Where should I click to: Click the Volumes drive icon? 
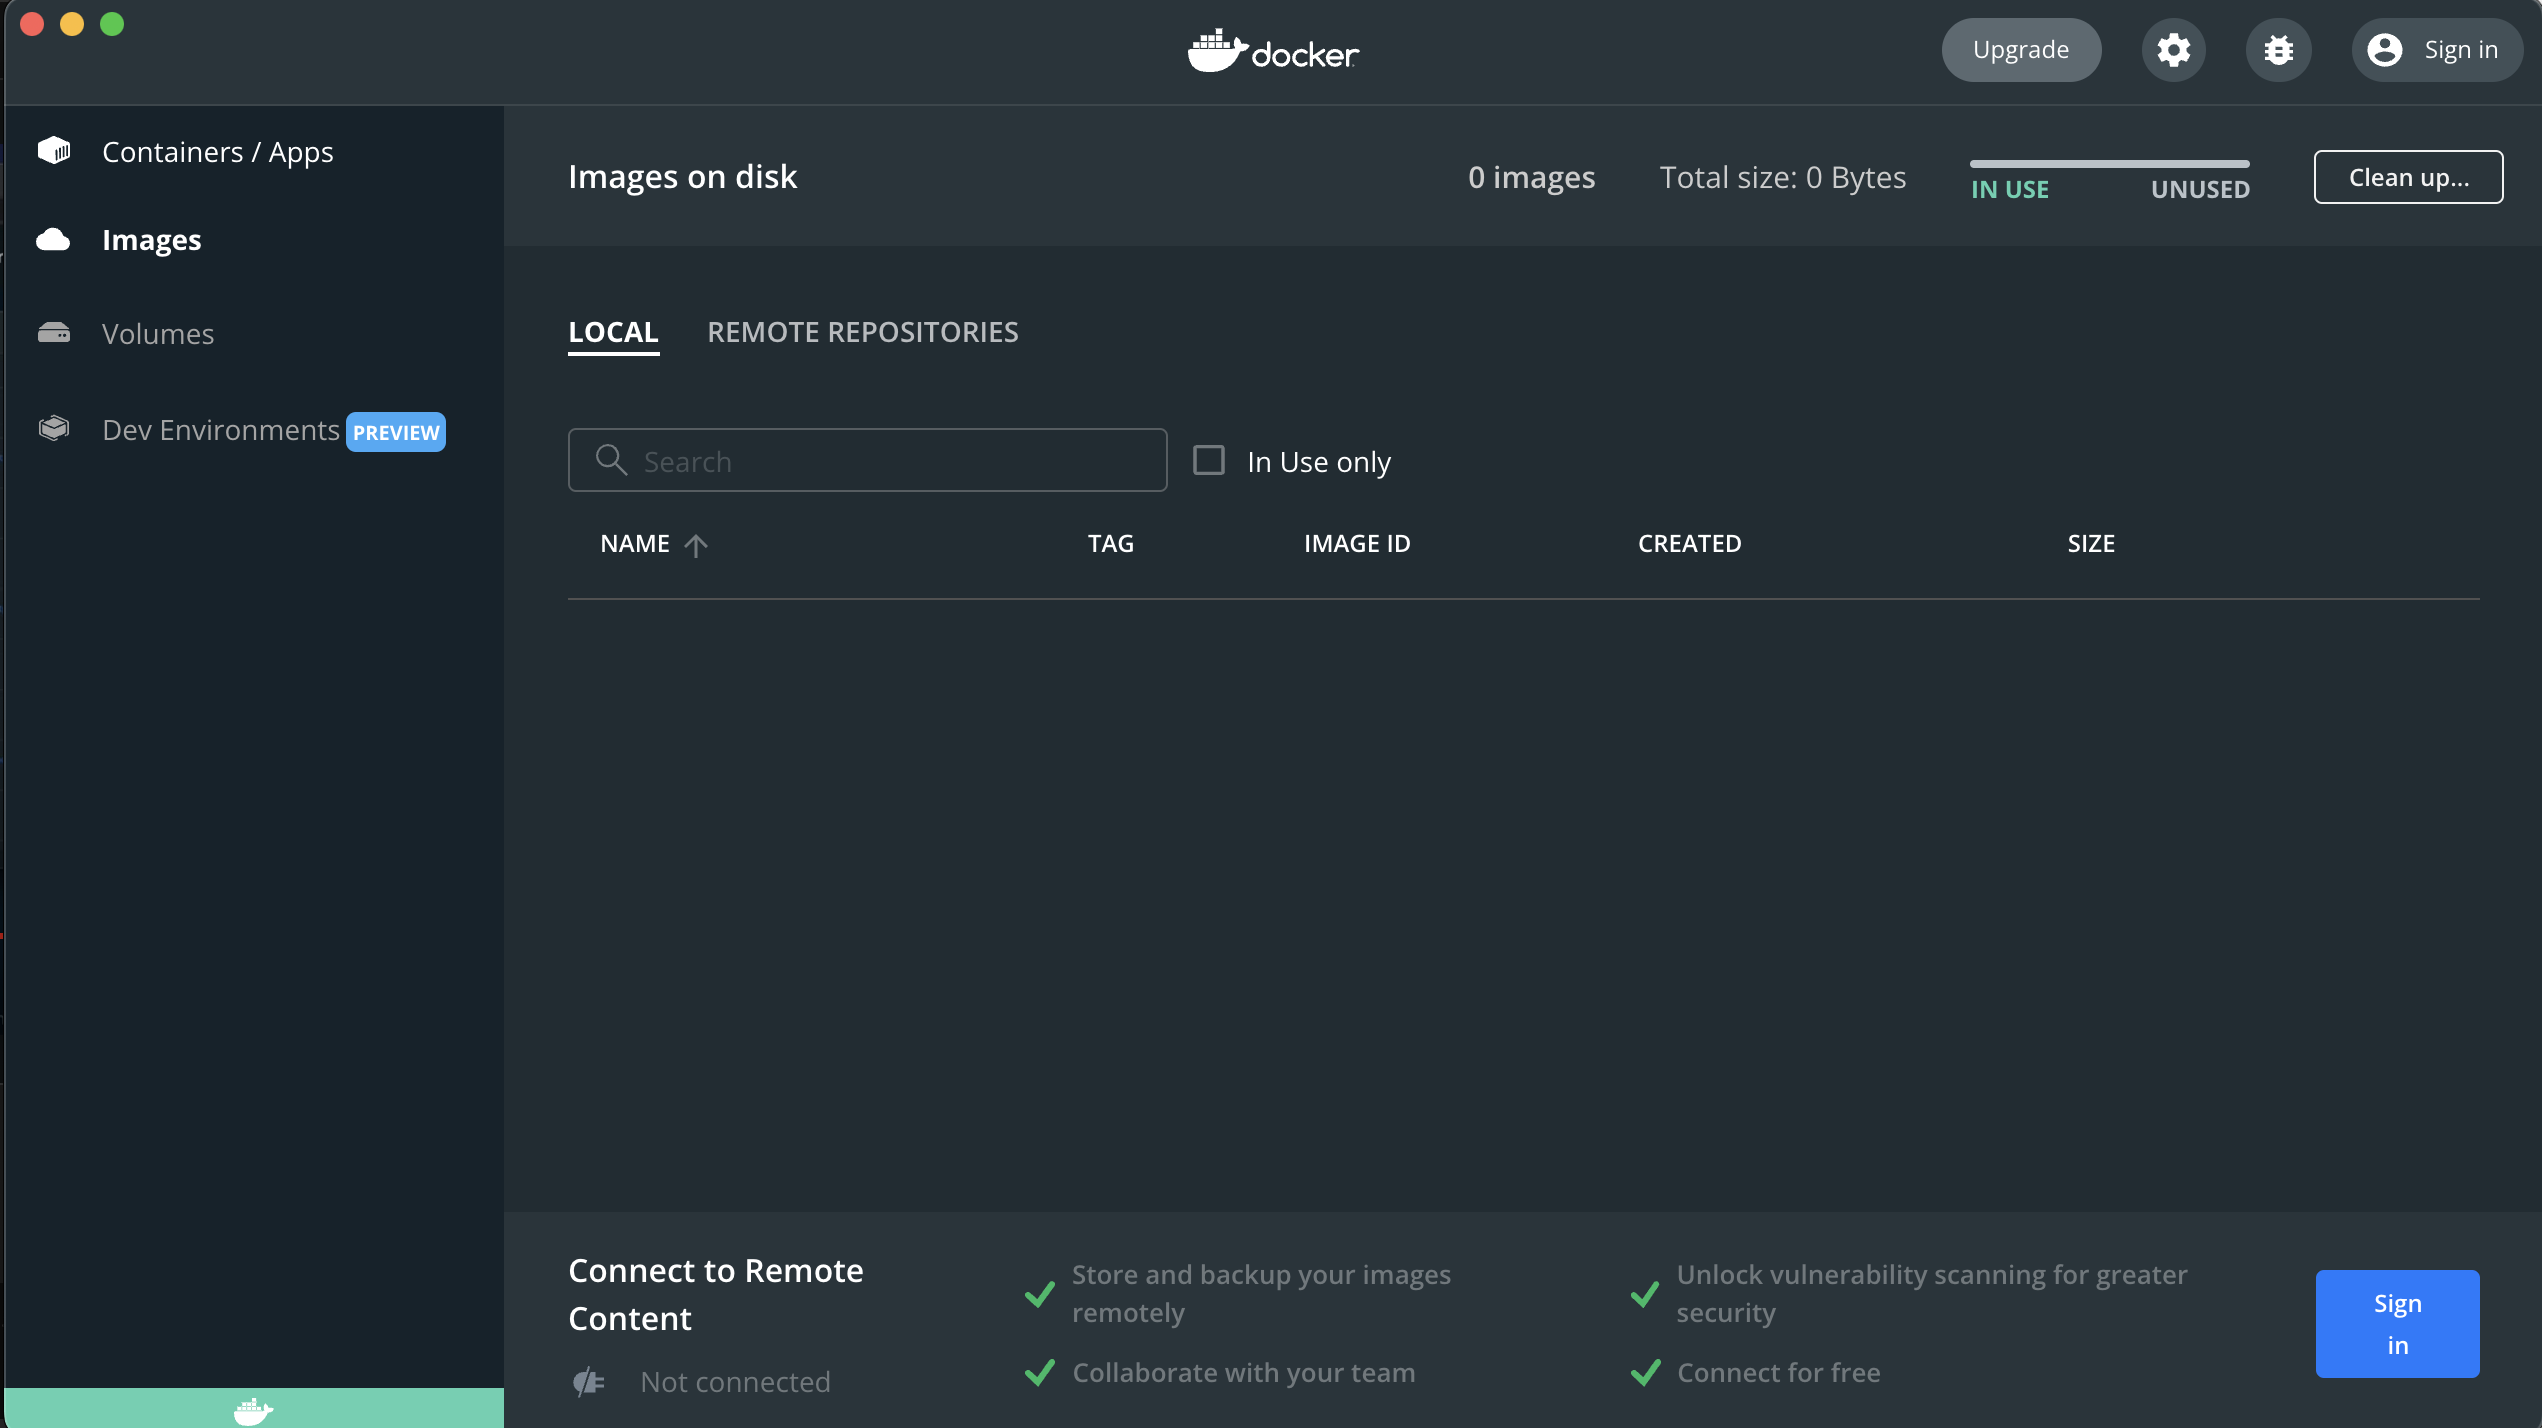(x=54, y=333)
